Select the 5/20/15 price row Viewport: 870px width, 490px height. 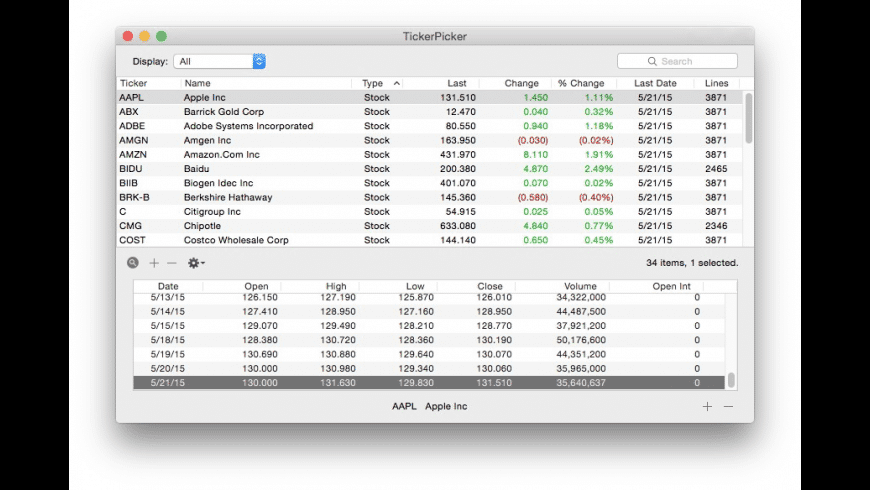point(429,368)
